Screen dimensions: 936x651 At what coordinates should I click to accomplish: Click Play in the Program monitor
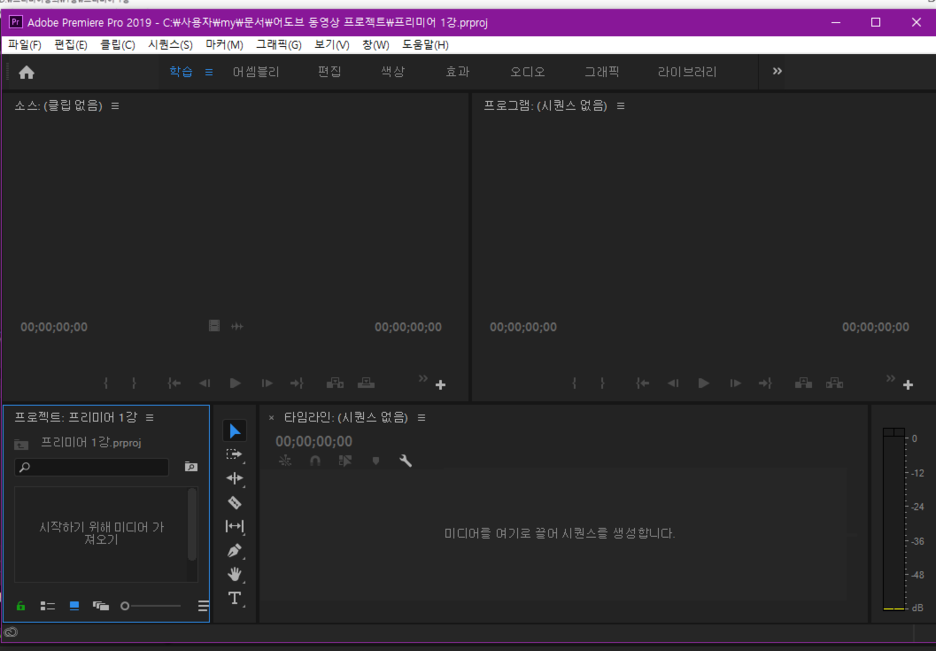(x=704, y=383)
